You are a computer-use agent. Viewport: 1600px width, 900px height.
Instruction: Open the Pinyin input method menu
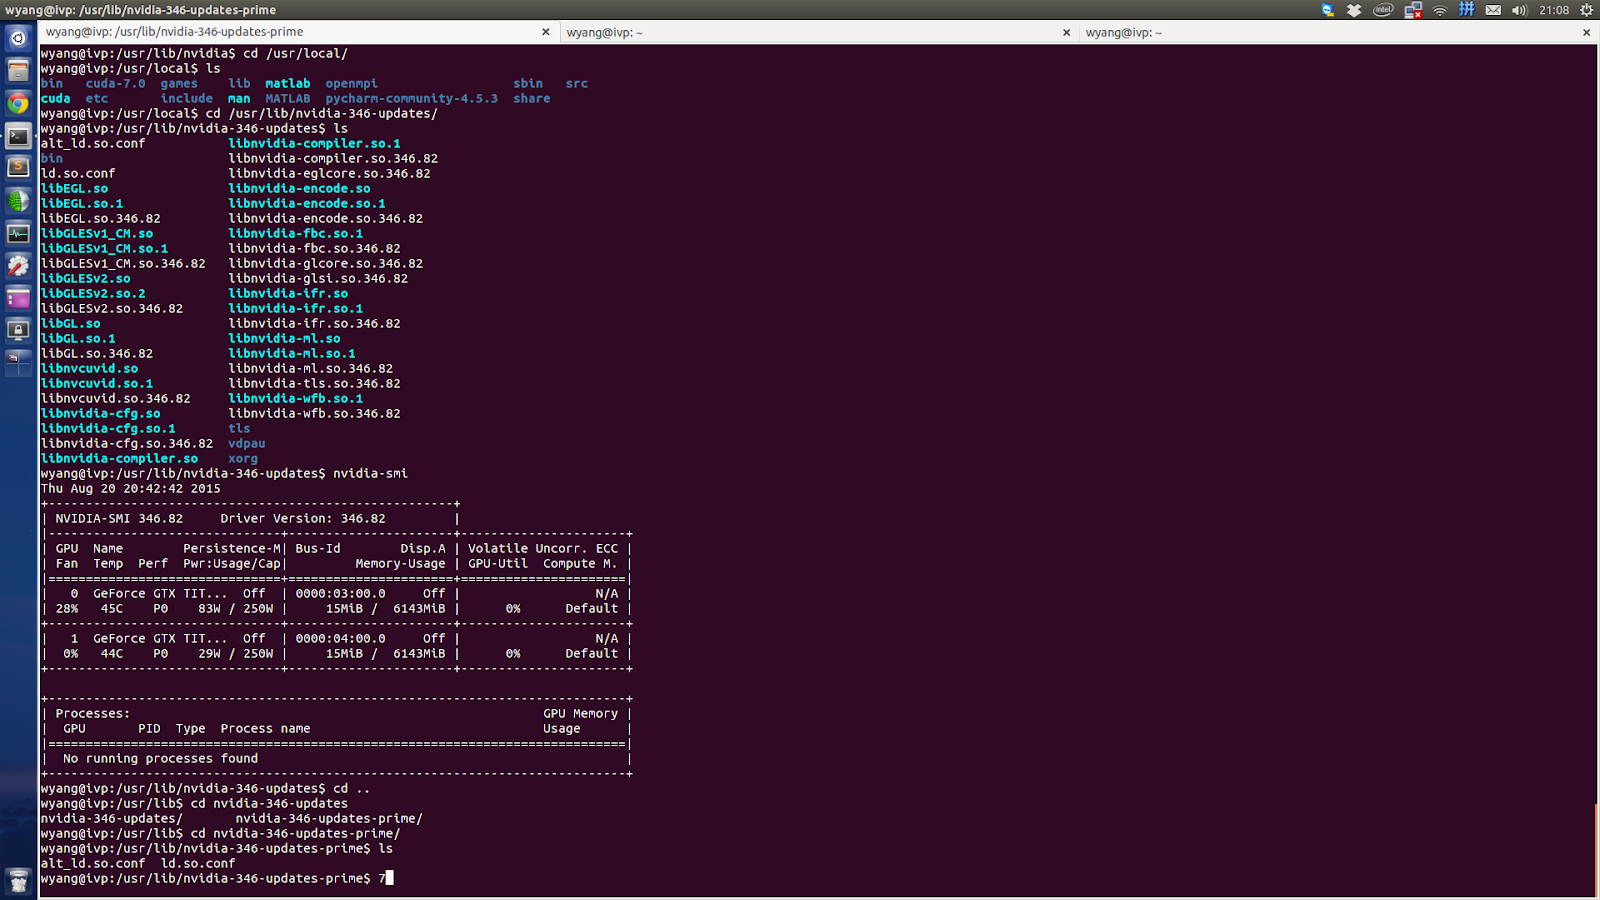[x=1467, y=10]
